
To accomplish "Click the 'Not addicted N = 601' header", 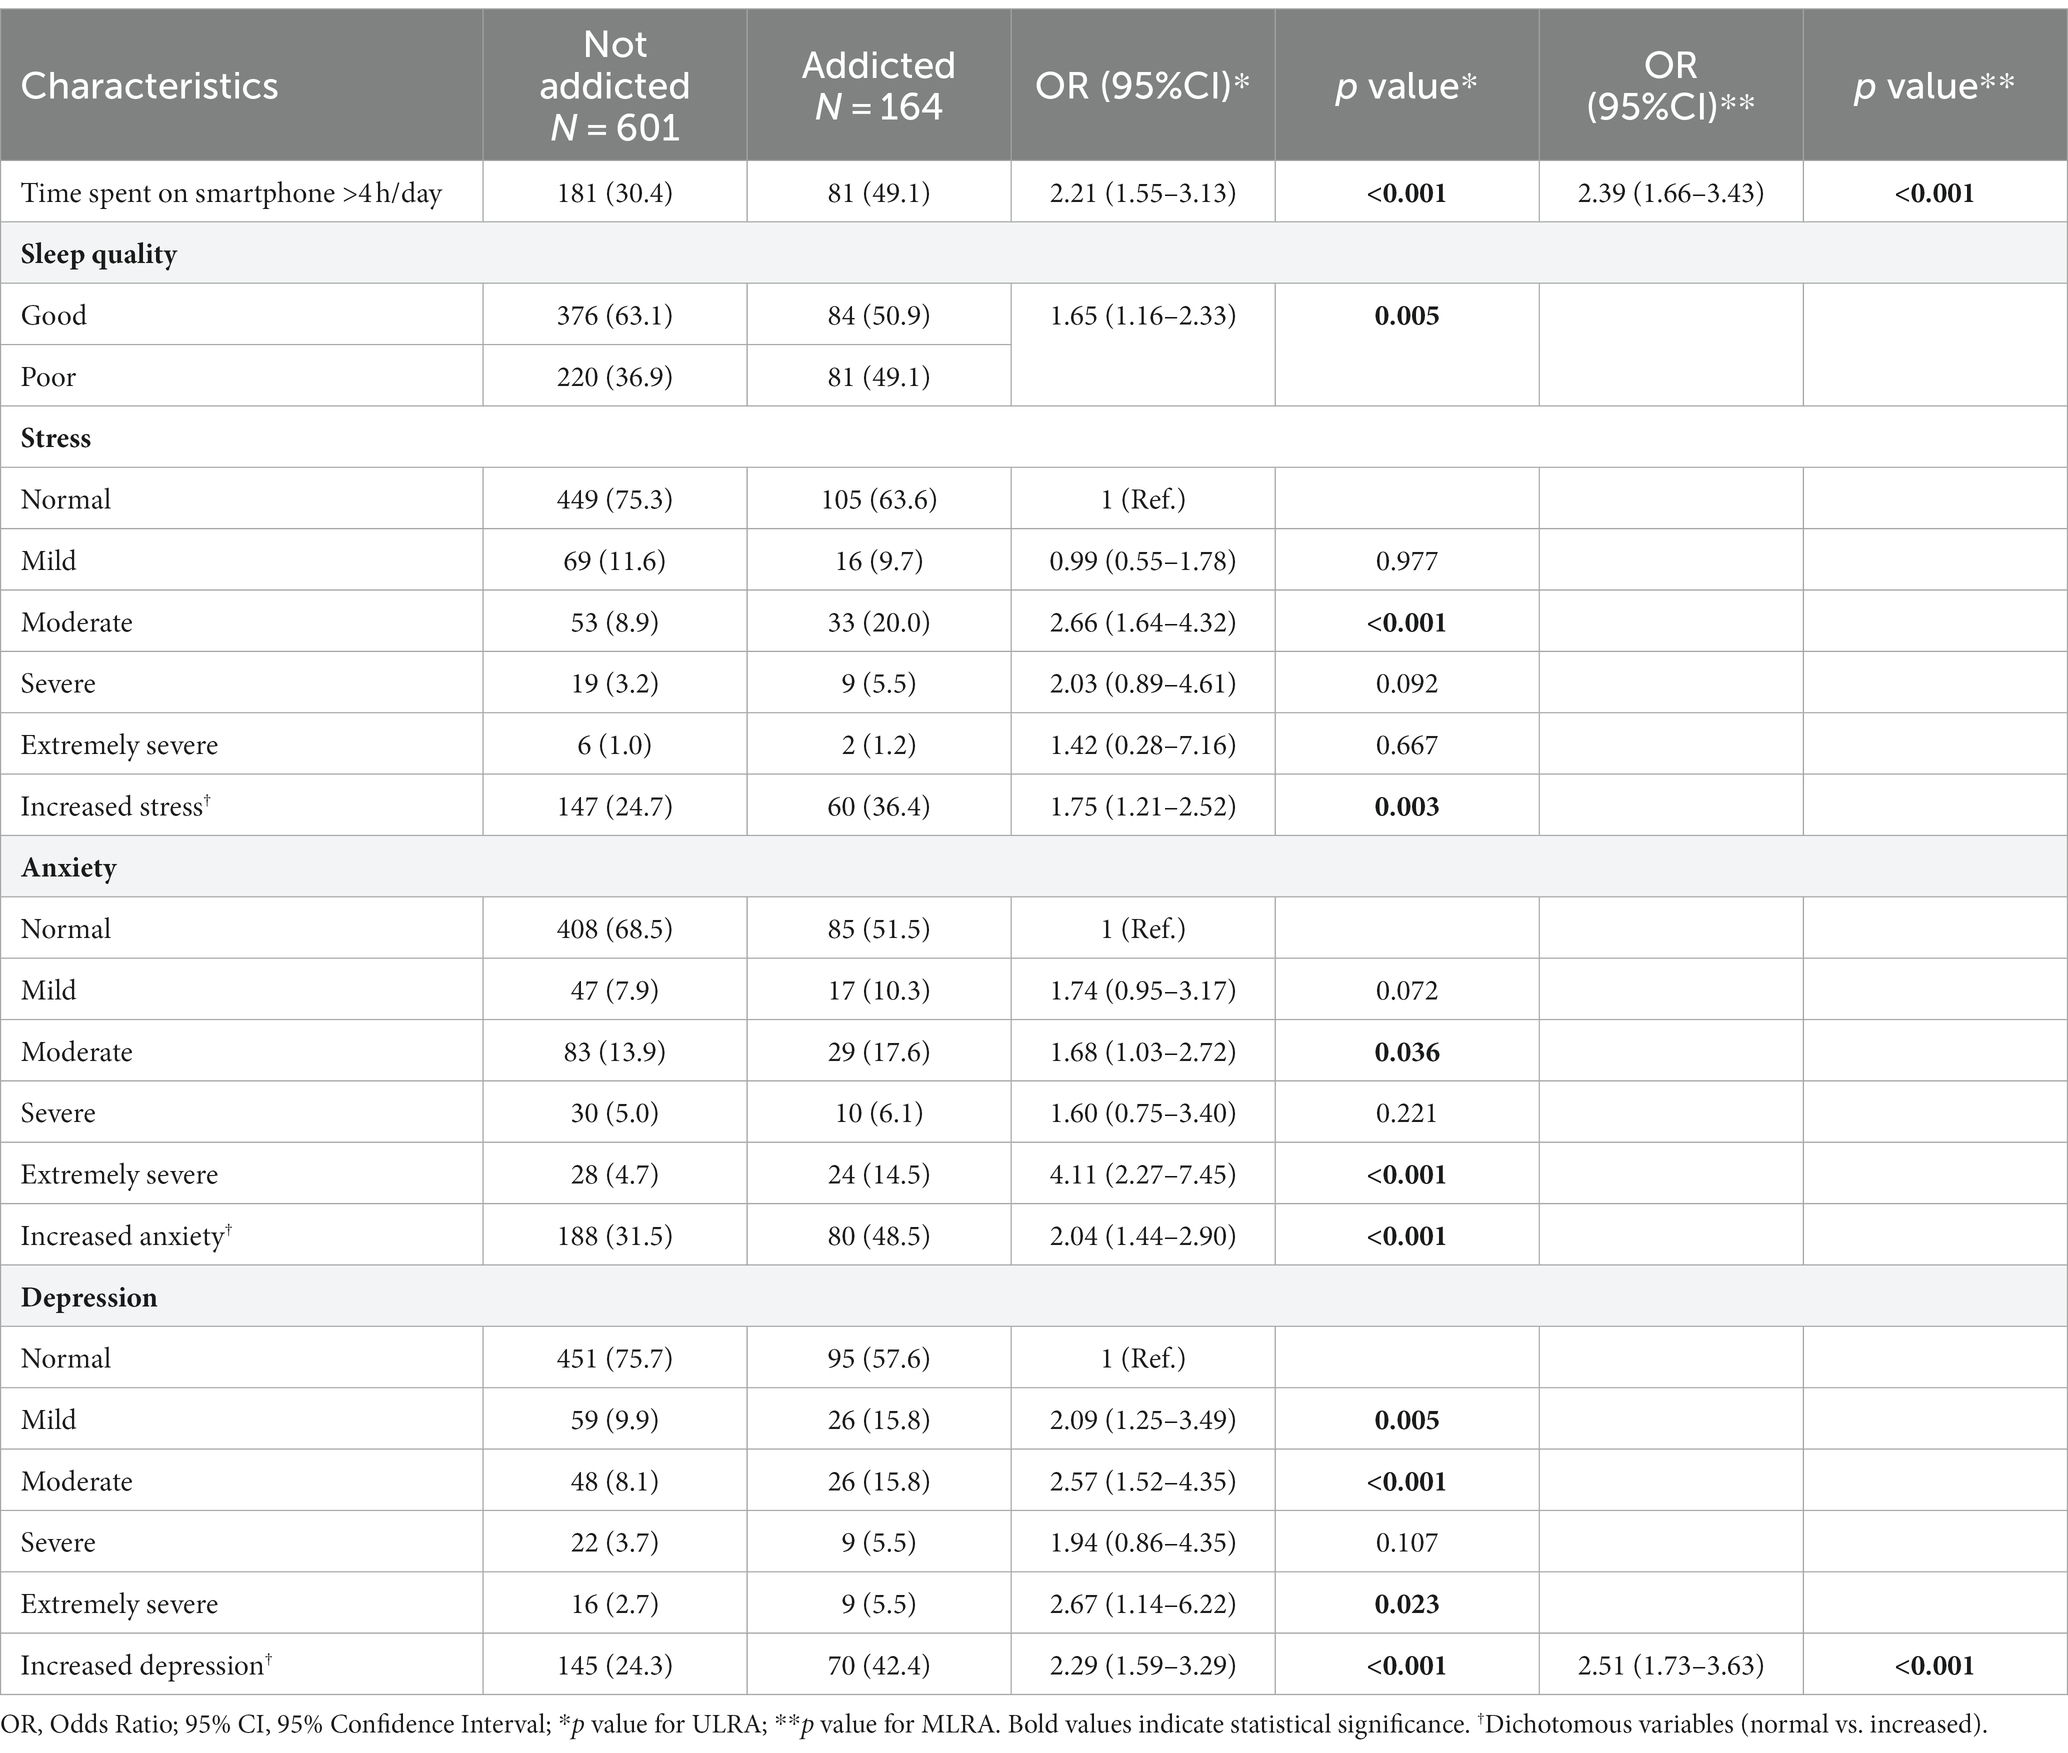I will (614, 86).
